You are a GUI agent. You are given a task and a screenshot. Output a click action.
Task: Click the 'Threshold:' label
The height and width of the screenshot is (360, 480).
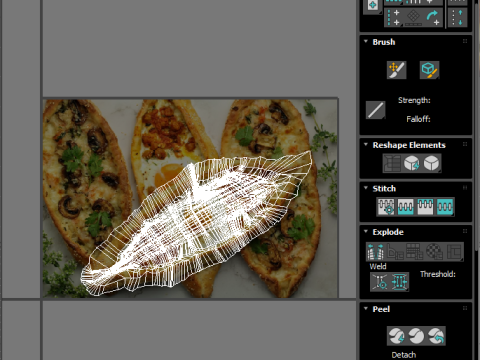click(x=438, y=274)
